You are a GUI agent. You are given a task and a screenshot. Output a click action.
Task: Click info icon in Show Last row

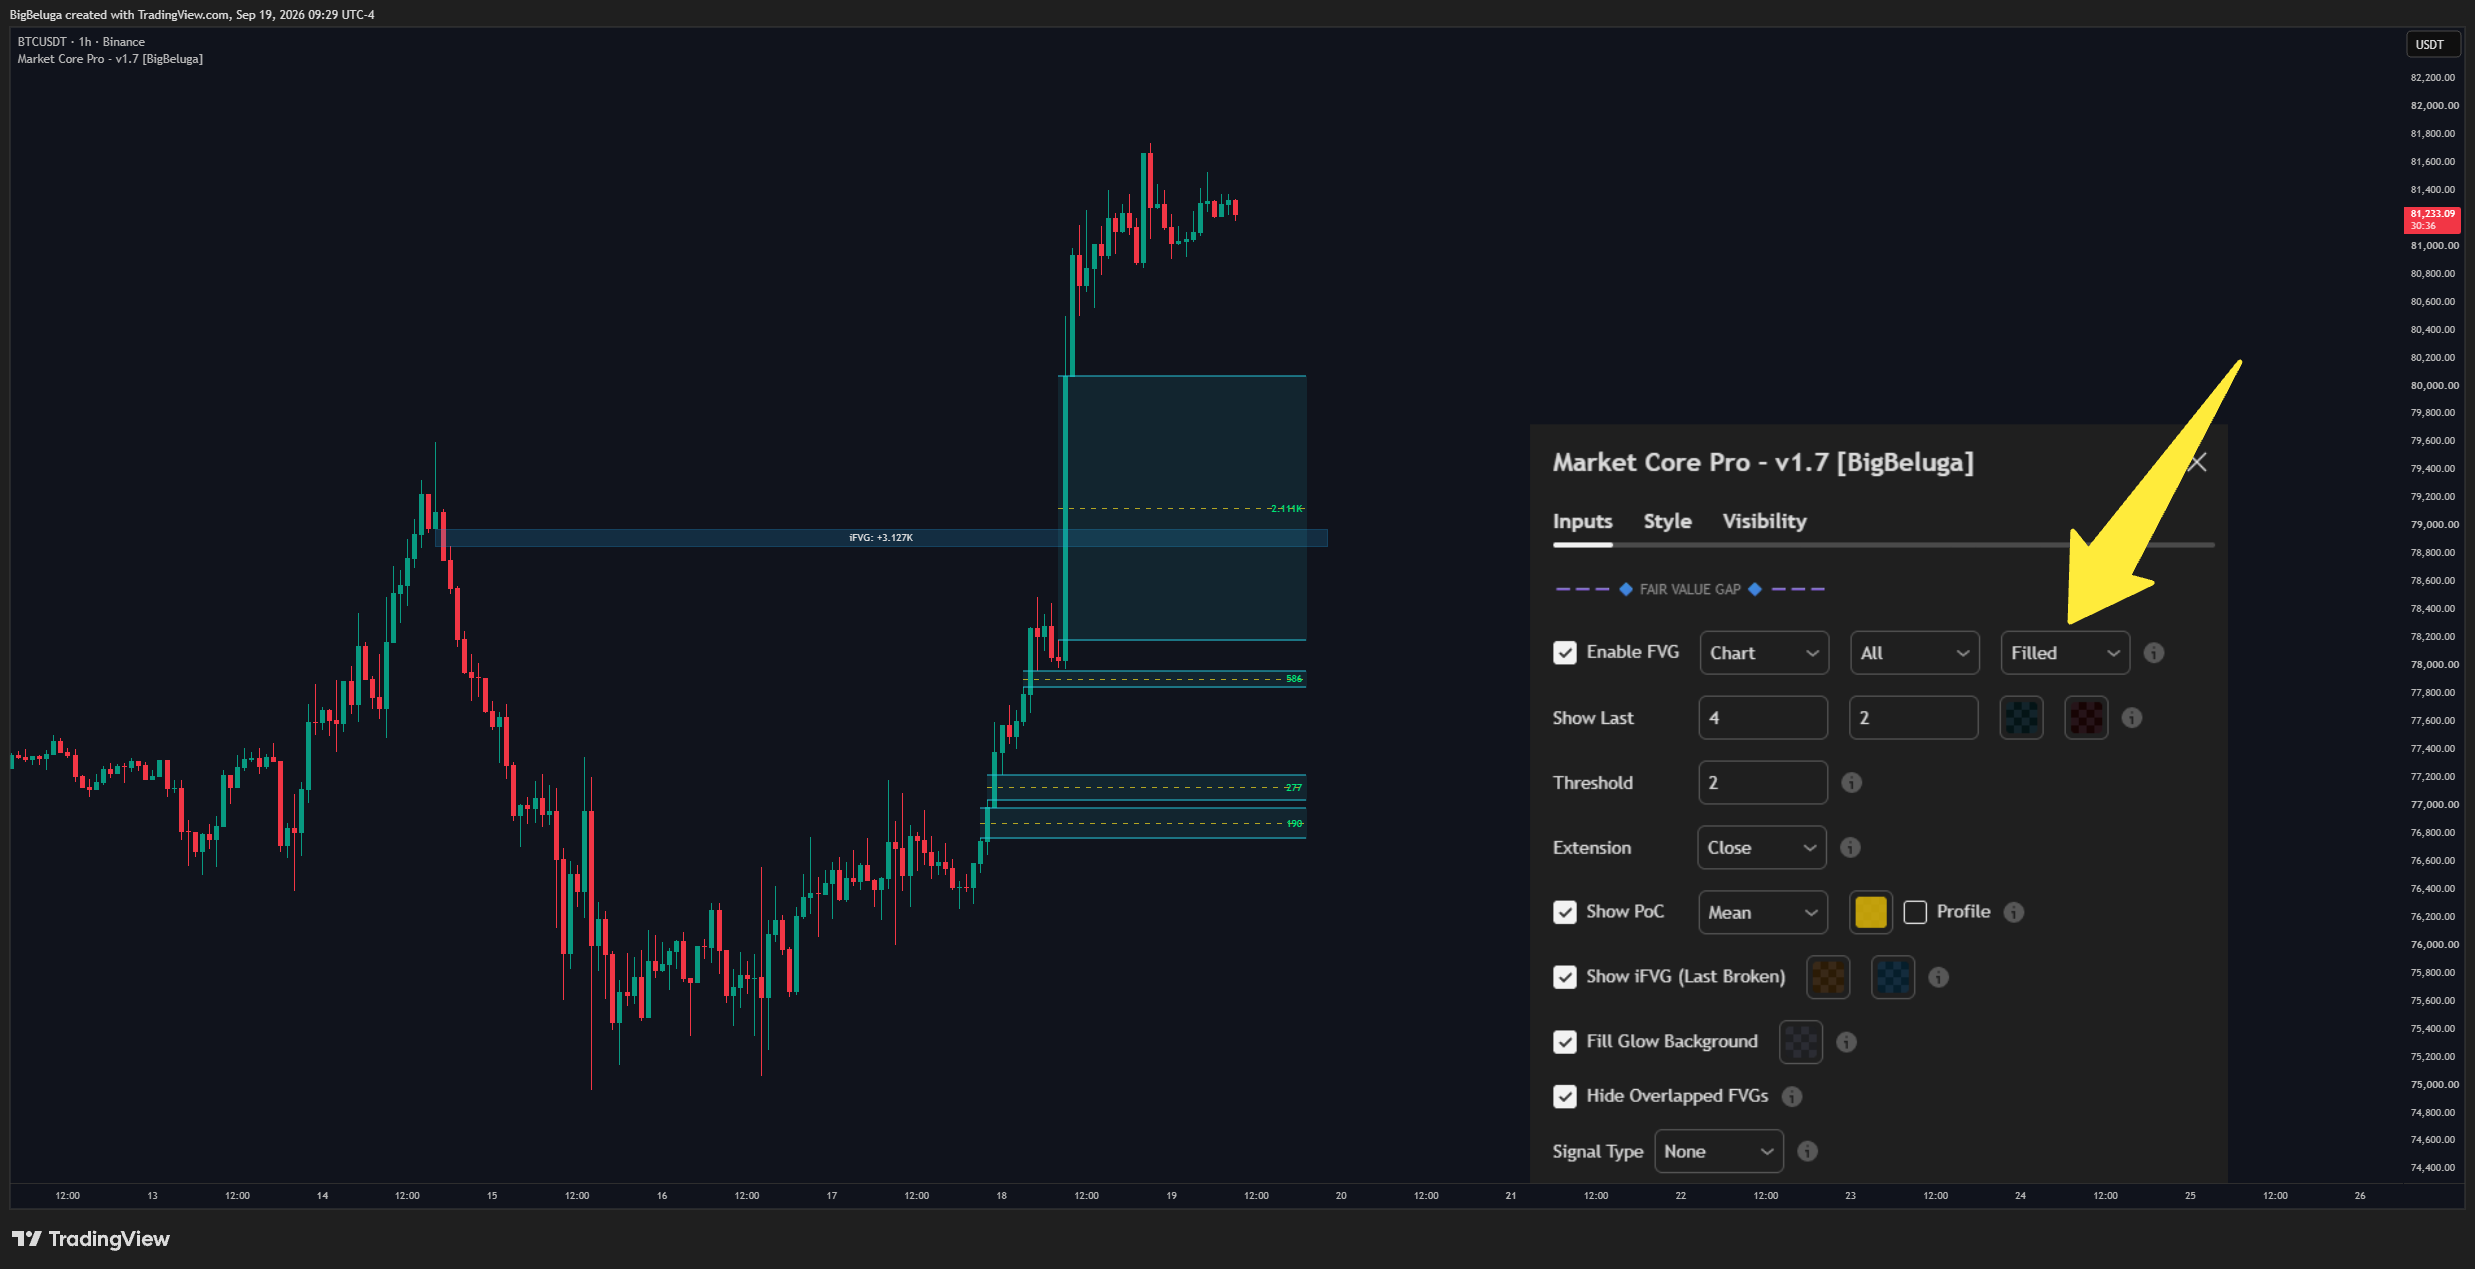pyautogui.click(x=2131, y=718)
